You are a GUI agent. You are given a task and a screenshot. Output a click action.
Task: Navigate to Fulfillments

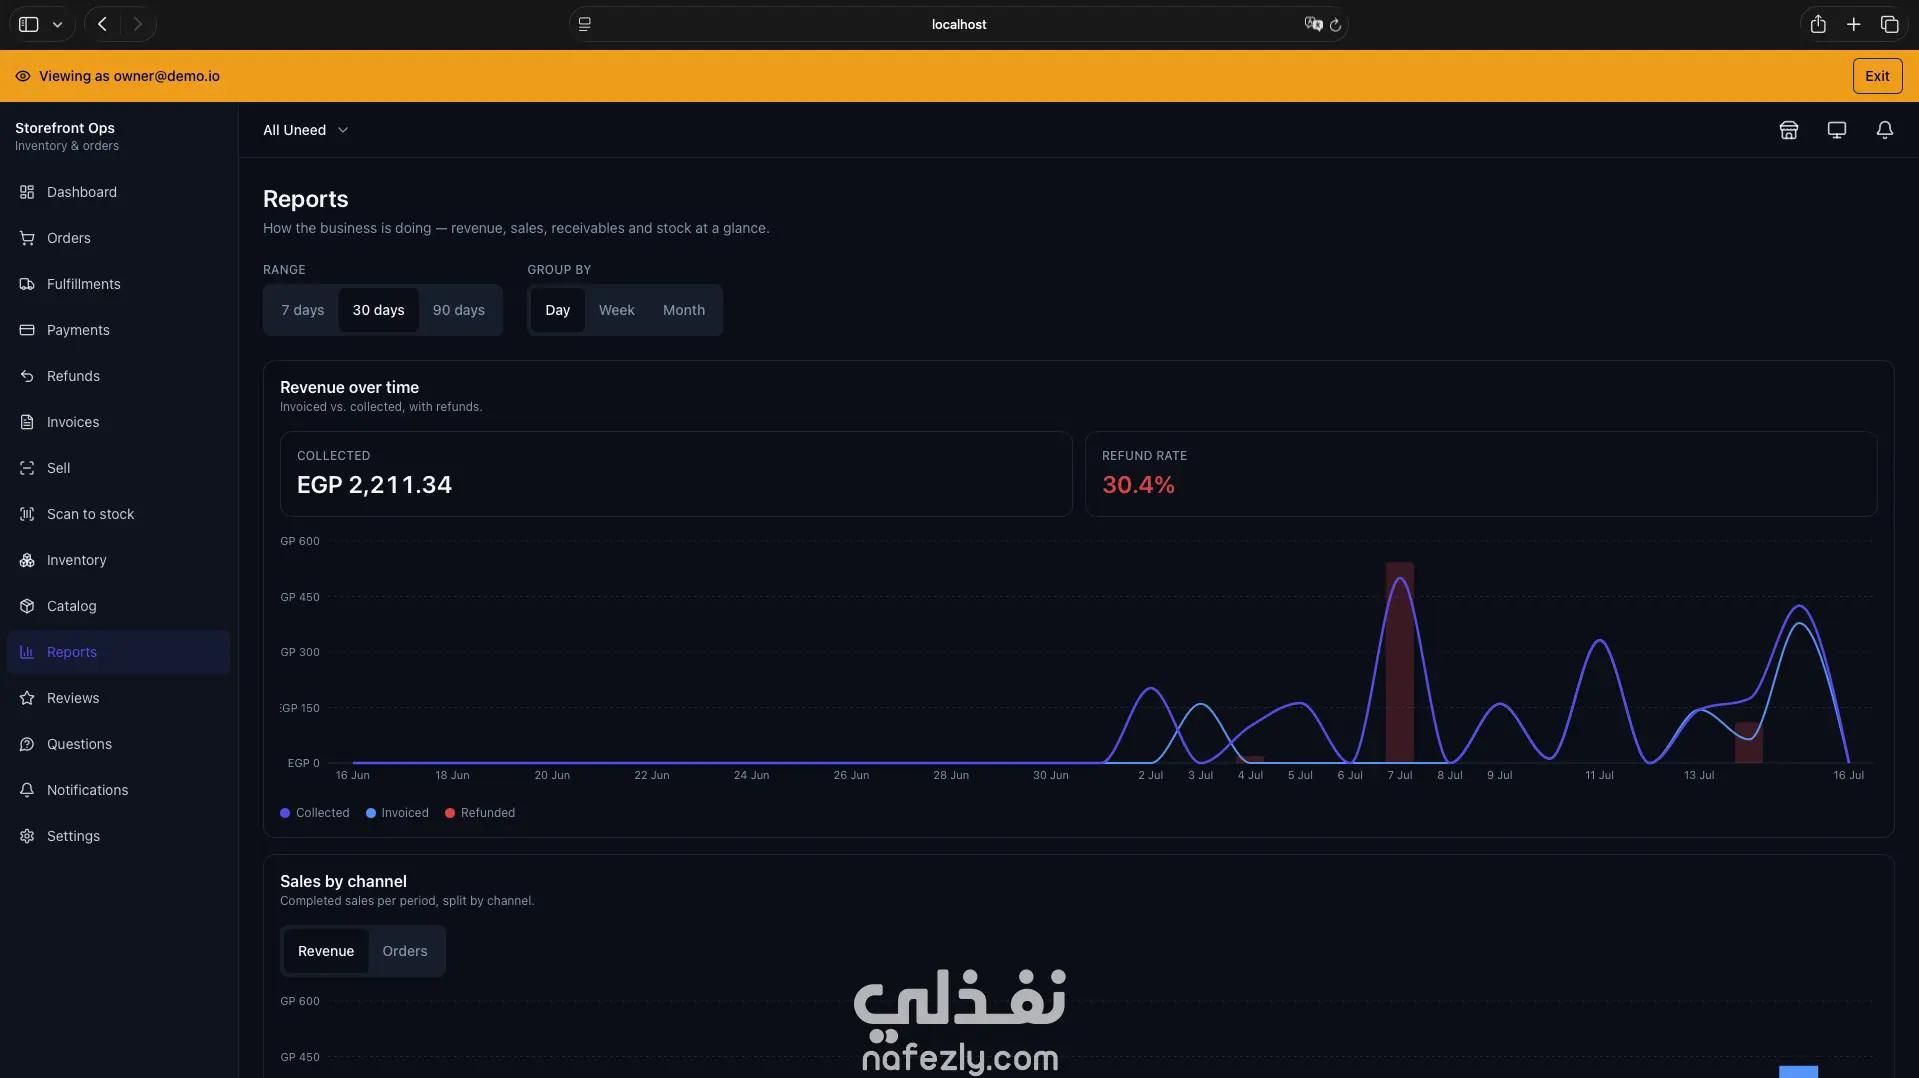[x=118, y=284]
